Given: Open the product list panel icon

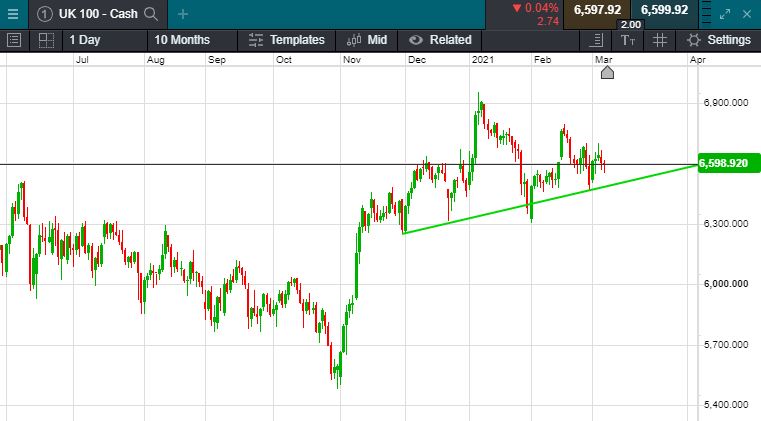Looking at the screenshot, I should tap(14, 40).
